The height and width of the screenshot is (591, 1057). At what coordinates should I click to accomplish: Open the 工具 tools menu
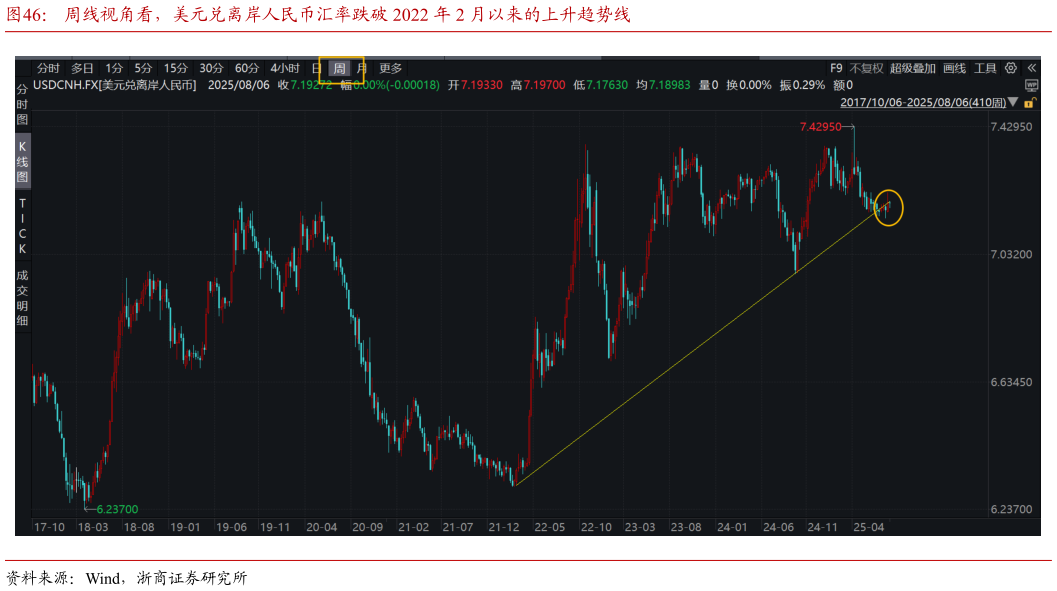tap(985, 68)
